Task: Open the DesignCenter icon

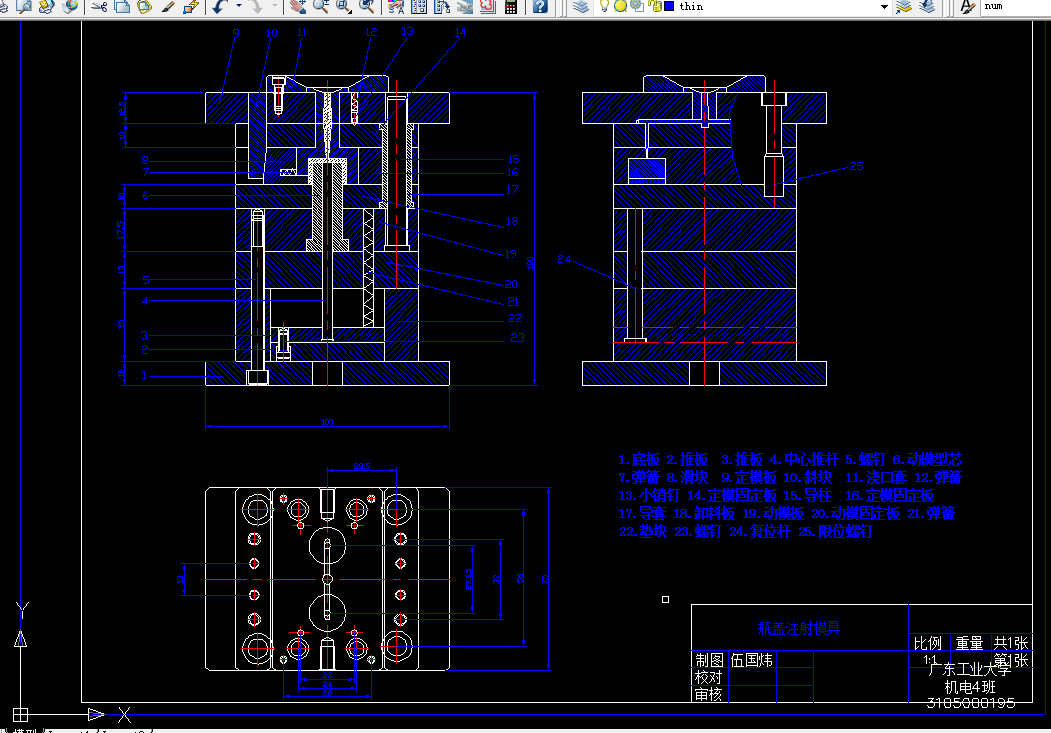Action: (x=419, y=7)
